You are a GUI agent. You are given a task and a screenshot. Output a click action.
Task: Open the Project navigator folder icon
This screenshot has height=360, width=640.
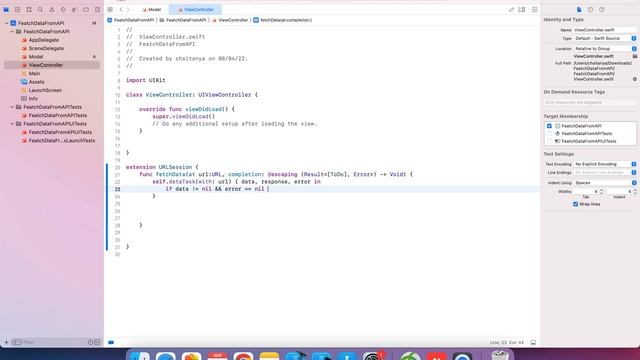coord(6,9)
